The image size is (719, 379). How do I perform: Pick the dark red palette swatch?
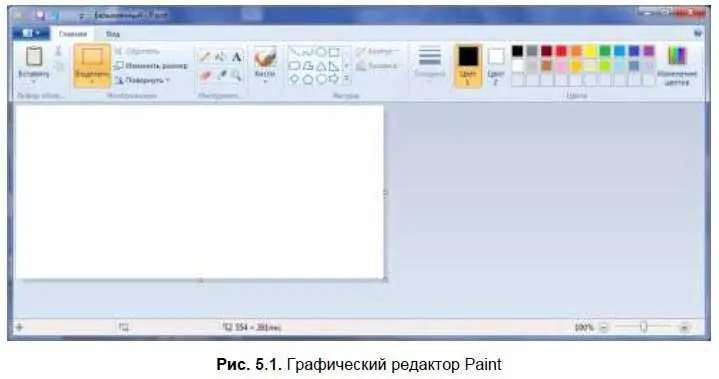pyautogui.click(x=547, y=51)
